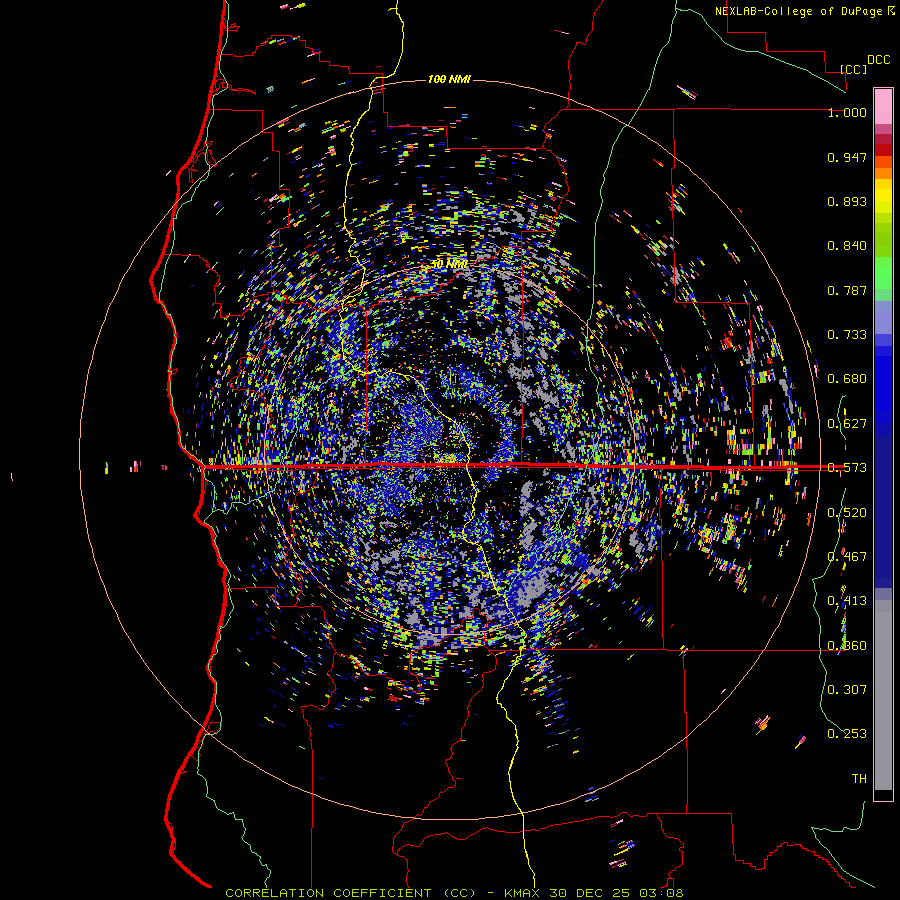900x900 pixels.
Task: Select the 0.840 scale value
Action: pyautogui.click(x=847, y=246)
